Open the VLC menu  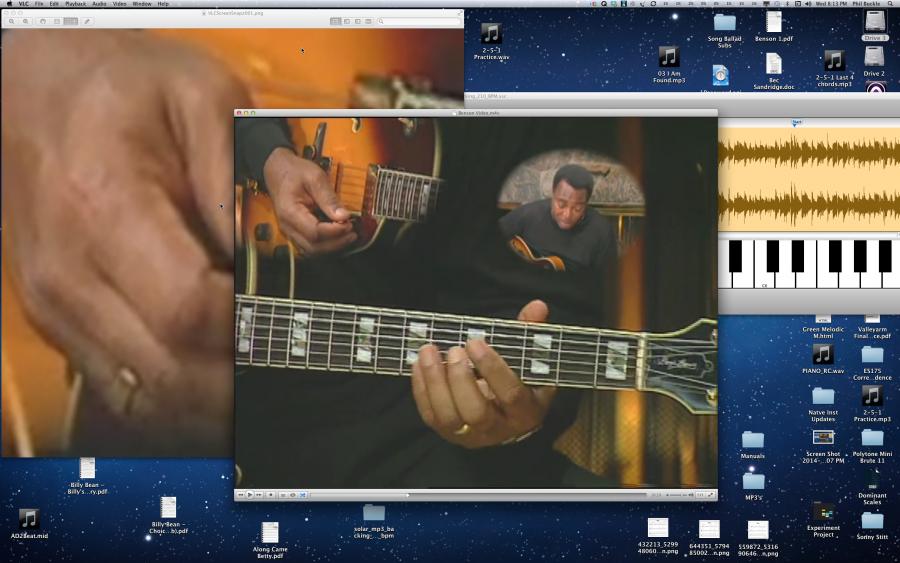coord(24,3)
